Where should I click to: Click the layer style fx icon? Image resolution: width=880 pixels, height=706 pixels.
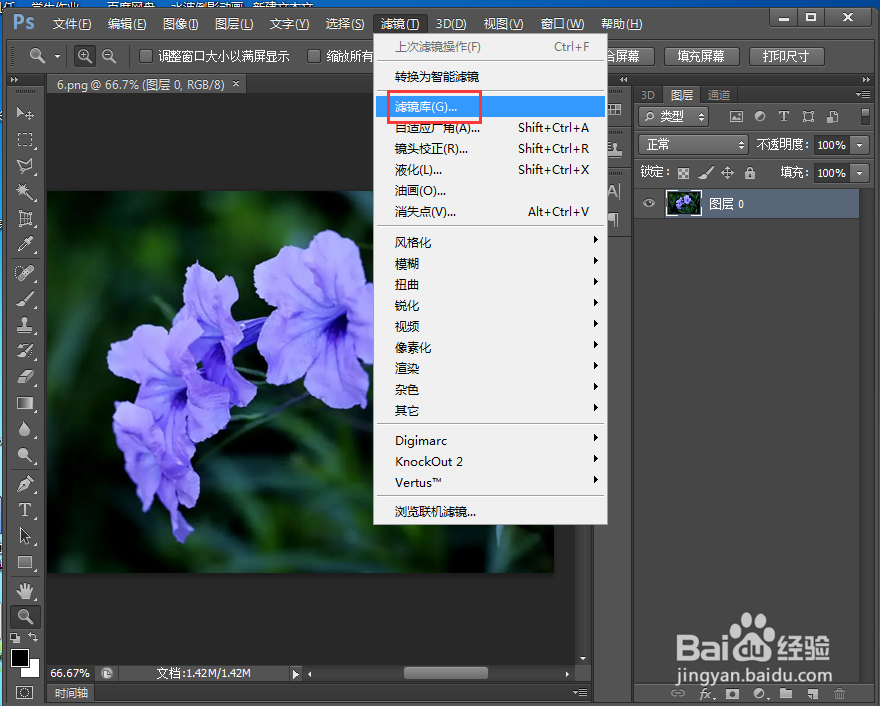click(x=707, y=694)
